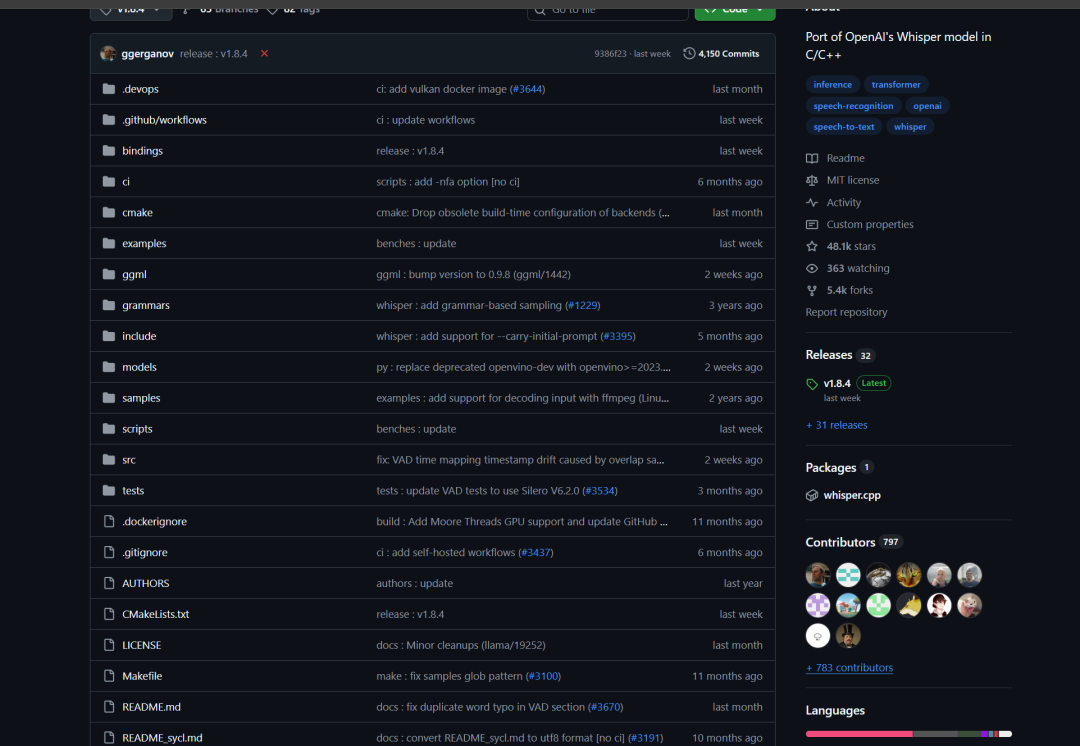Click the scripts folder icon
The height and width of the screenshot is (746, 1080).
coord(109,428)
